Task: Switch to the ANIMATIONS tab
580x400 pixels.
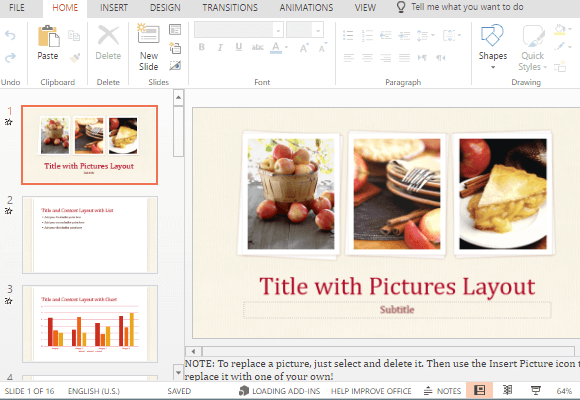Action: point(306,7)
